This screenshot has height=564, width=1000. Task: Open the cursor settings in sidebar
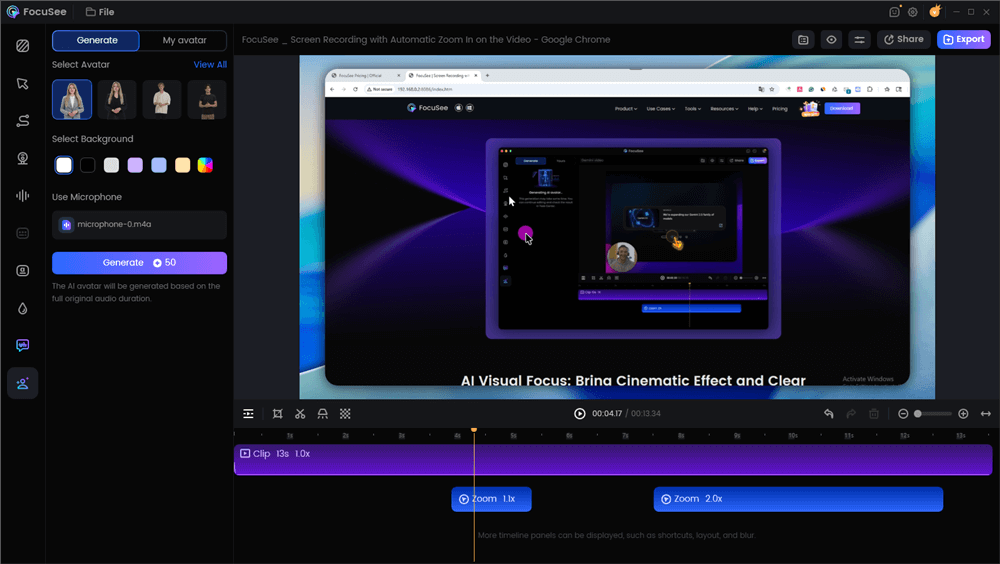coord(22,84)
